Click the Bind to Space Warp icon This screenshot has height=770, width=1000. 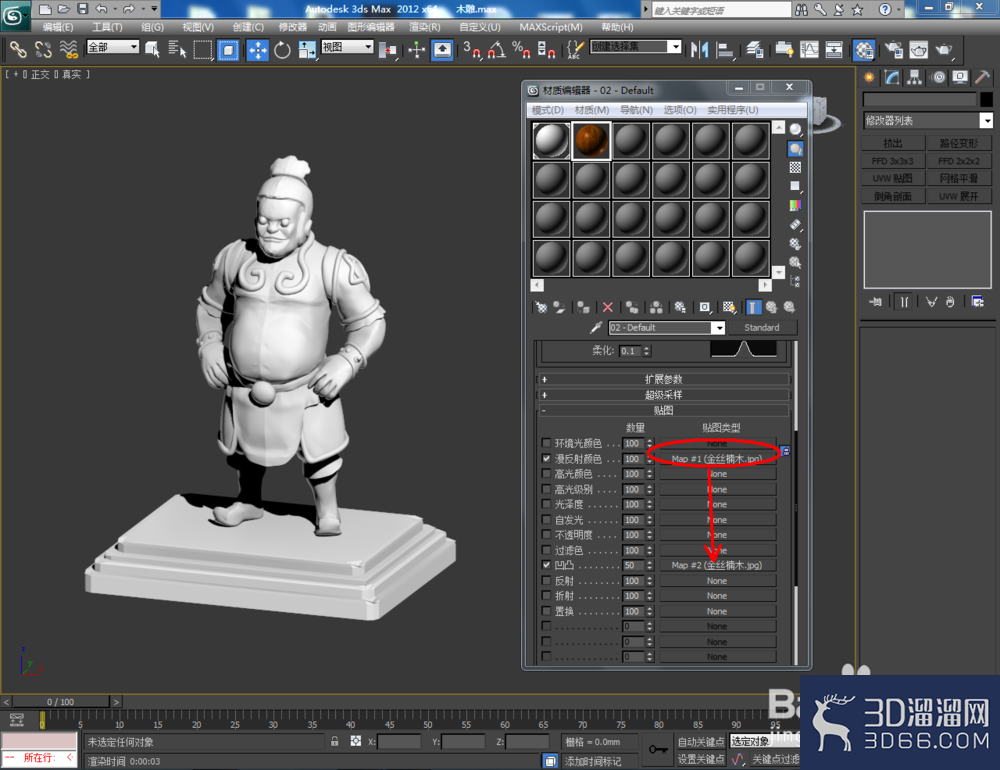coord(68,50)
